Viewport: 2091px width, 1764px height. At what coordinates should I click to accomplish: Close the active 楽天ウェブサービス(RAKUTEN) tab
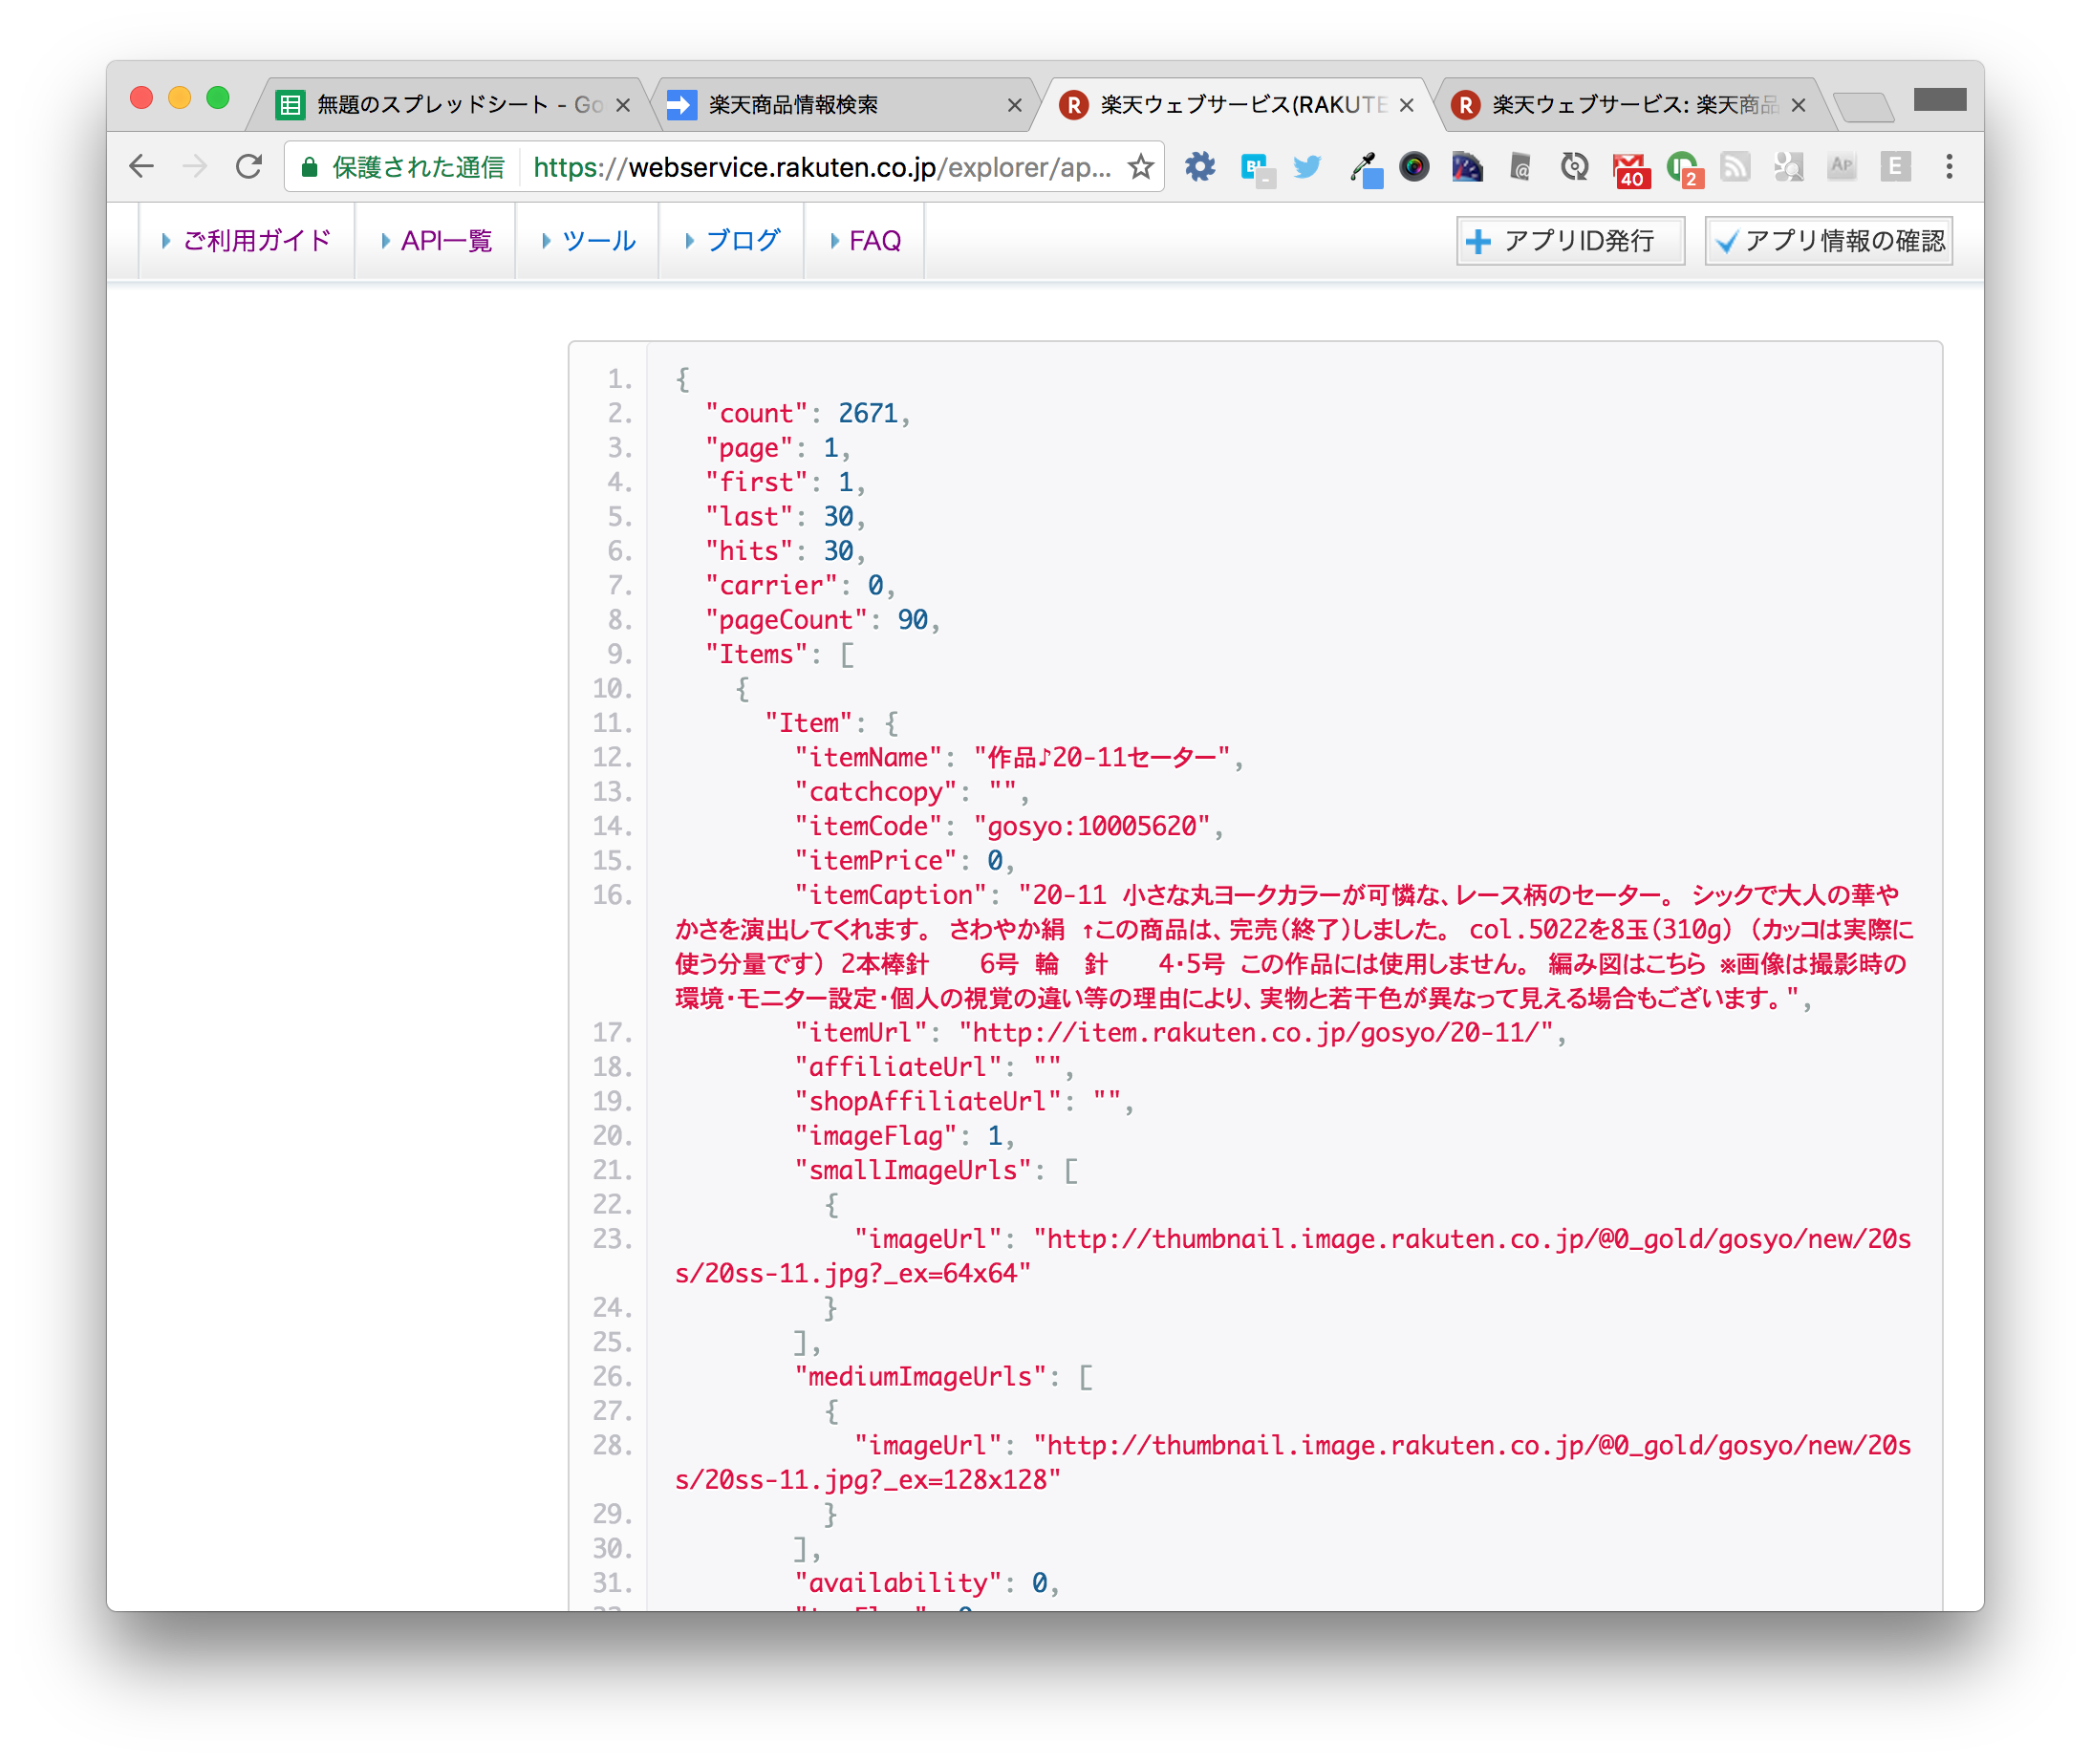(x=1407, y=105)
